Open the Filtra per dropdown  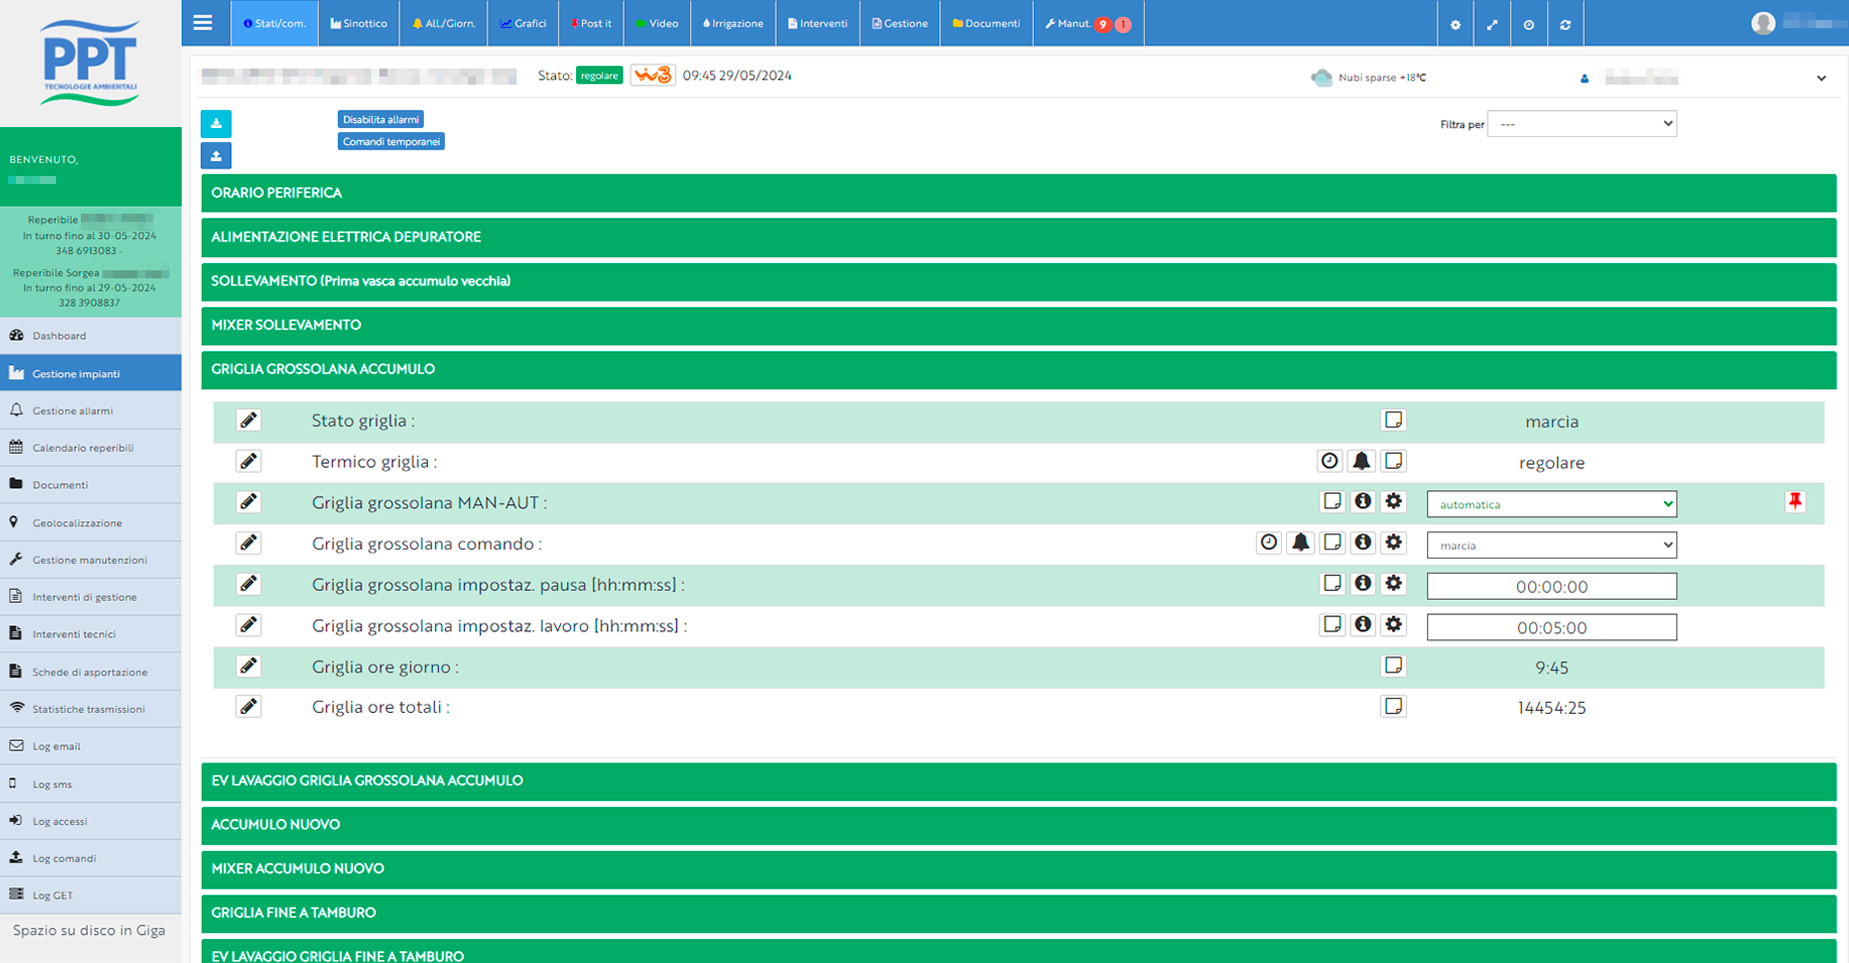pos(1582,124)
